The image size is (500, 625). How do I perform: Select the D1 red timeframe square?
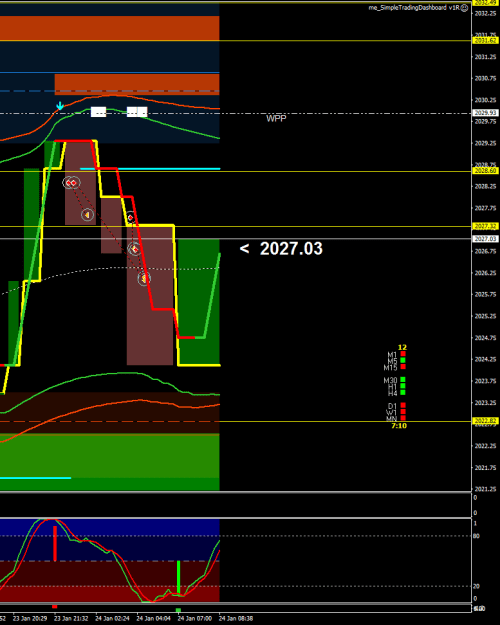(403, 405)
